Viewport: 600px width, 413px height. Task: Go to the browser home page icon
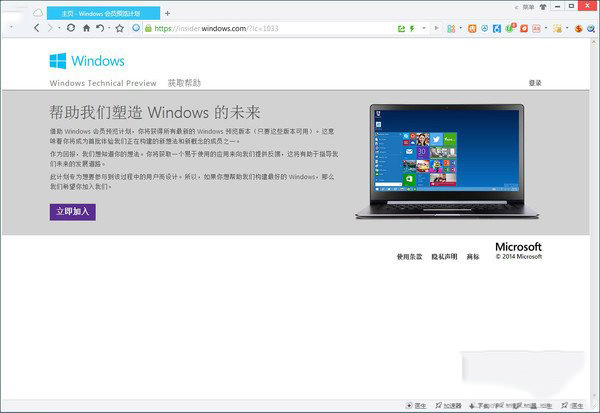point(86,28)
